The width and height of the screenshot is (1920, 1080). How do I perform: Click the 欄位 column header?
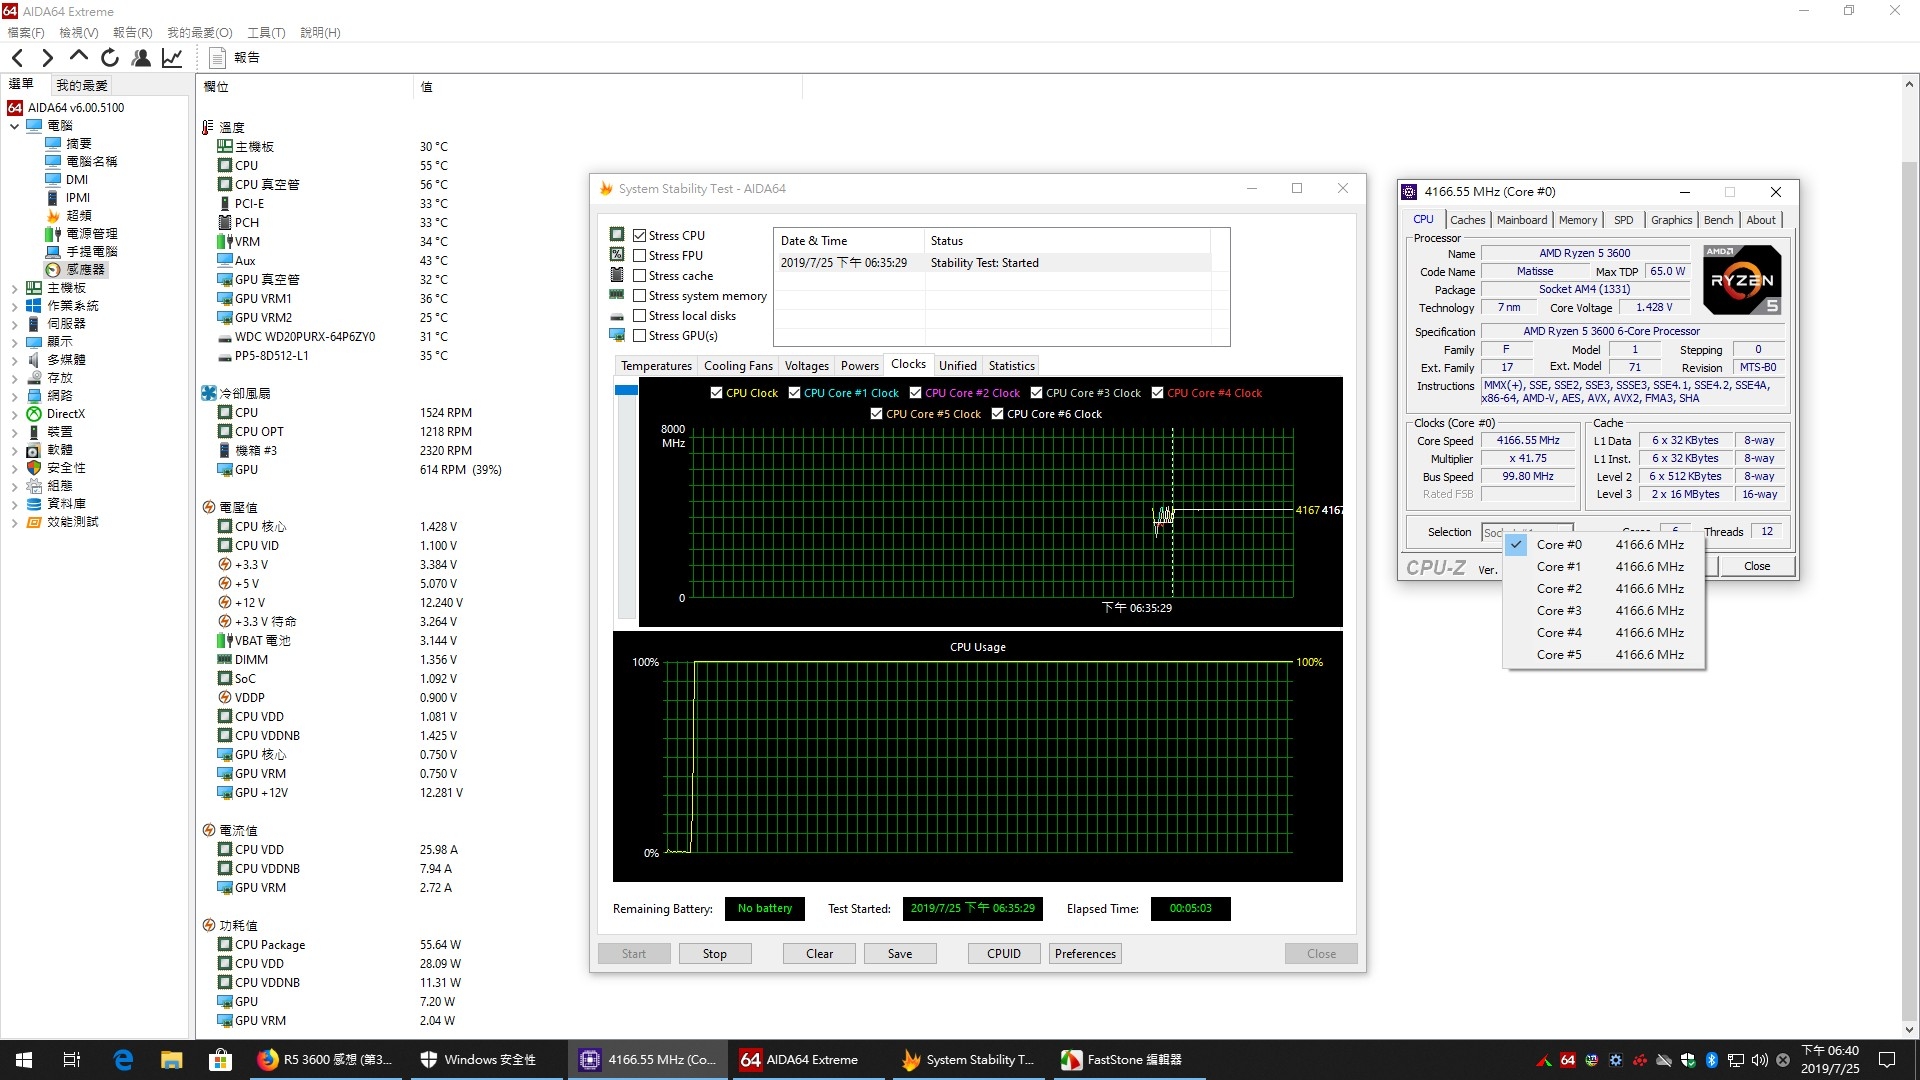(x=305, y=87)
